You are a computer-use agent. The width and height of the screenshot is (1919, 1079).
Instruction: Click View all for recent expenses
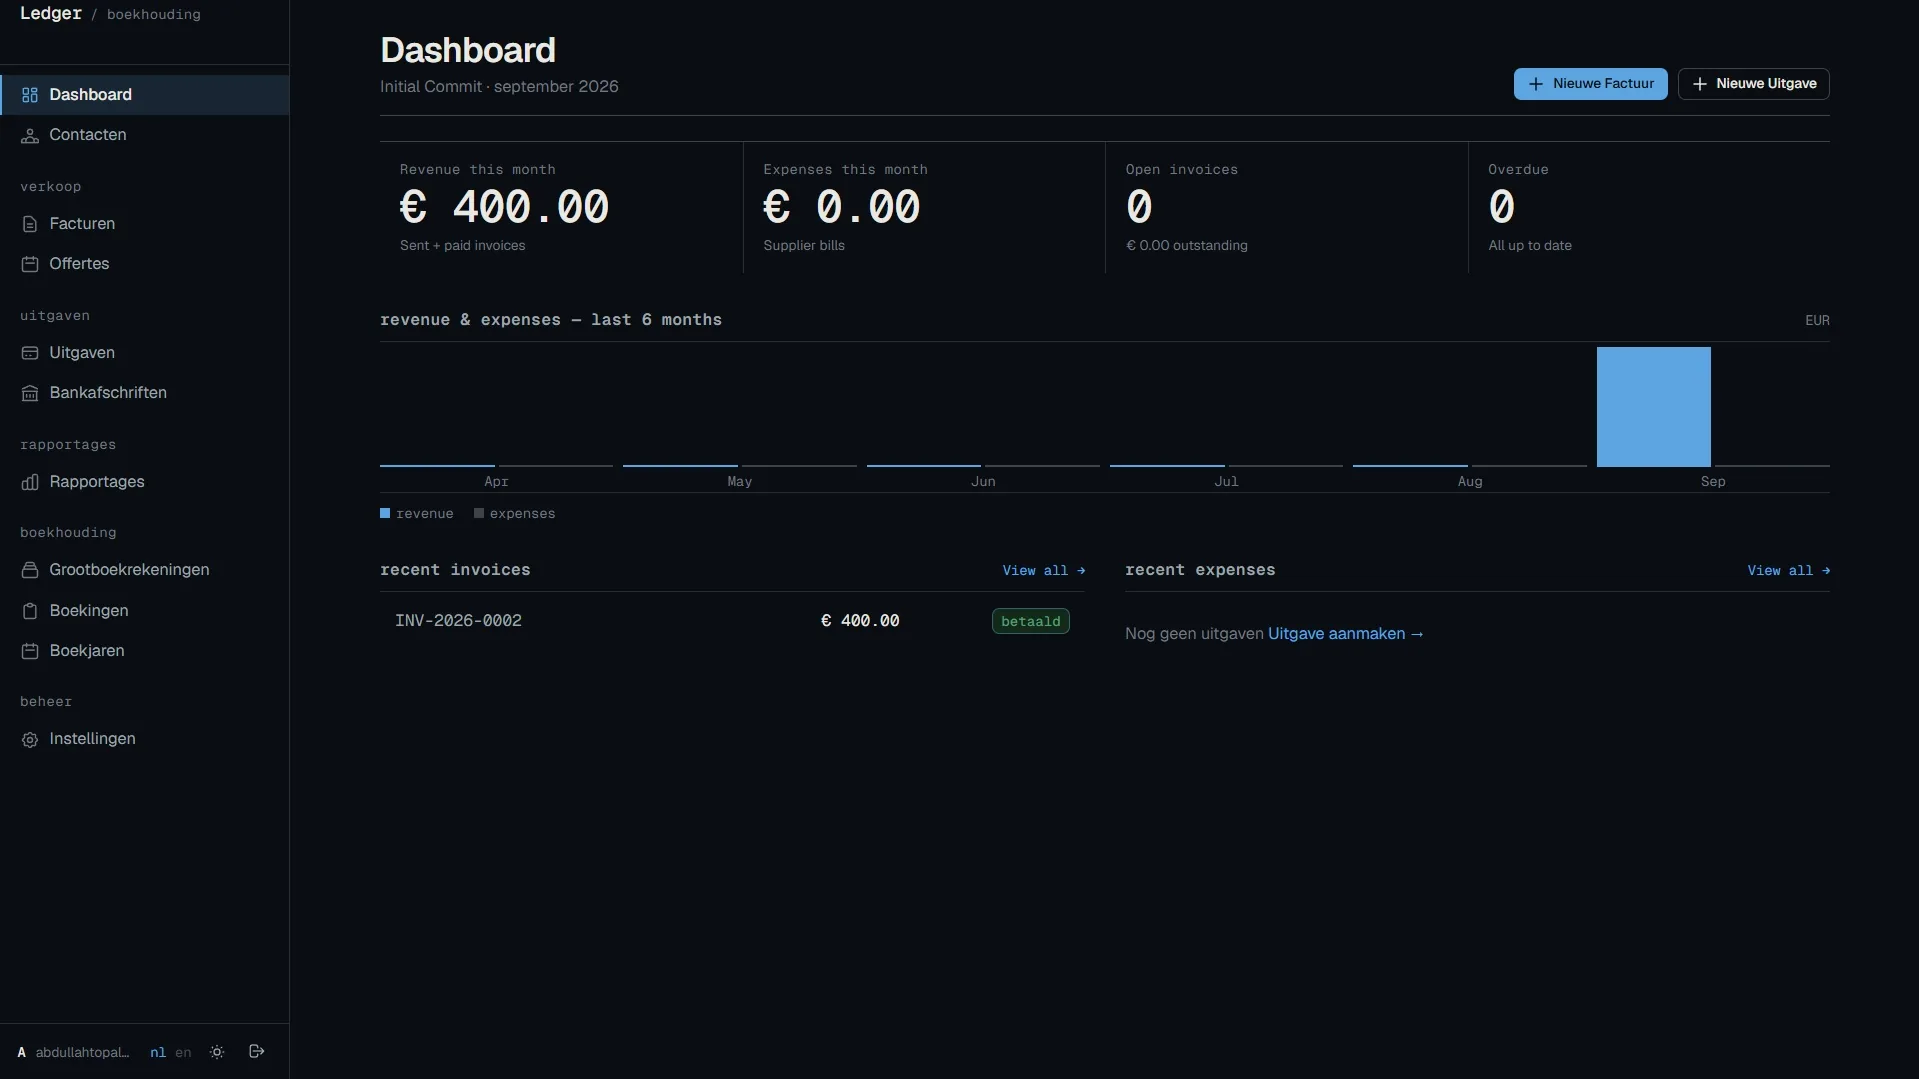[1788, 571]
